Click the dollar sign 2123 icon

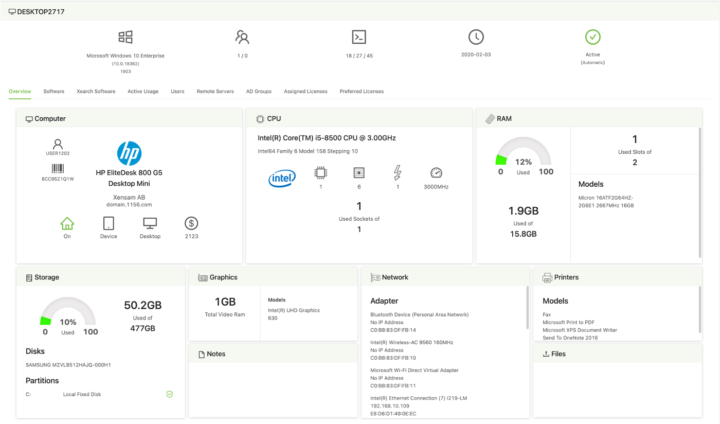[191, 223]
